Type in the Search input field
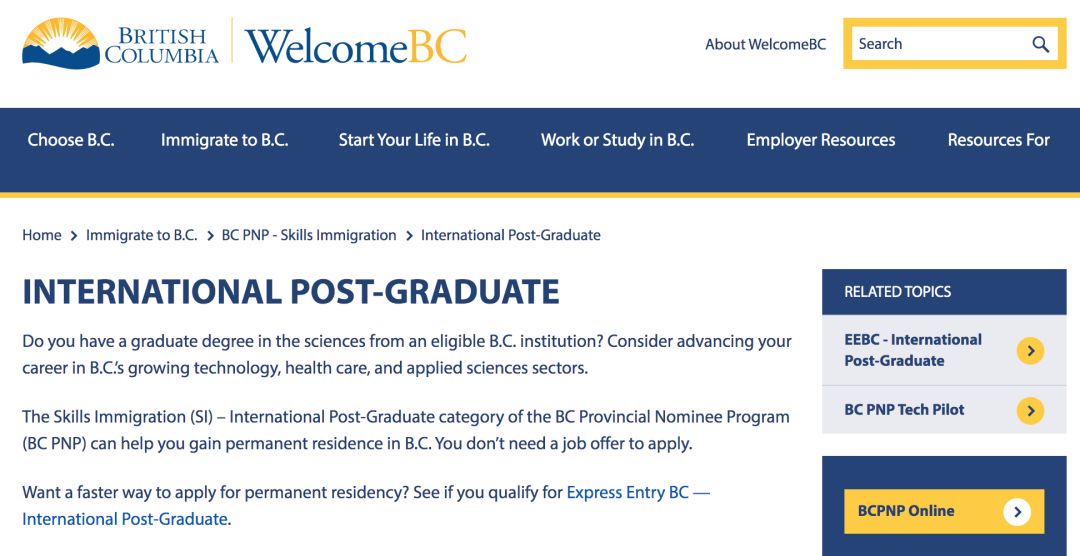This screenshot has width=1080, height=556. [935, 44]
